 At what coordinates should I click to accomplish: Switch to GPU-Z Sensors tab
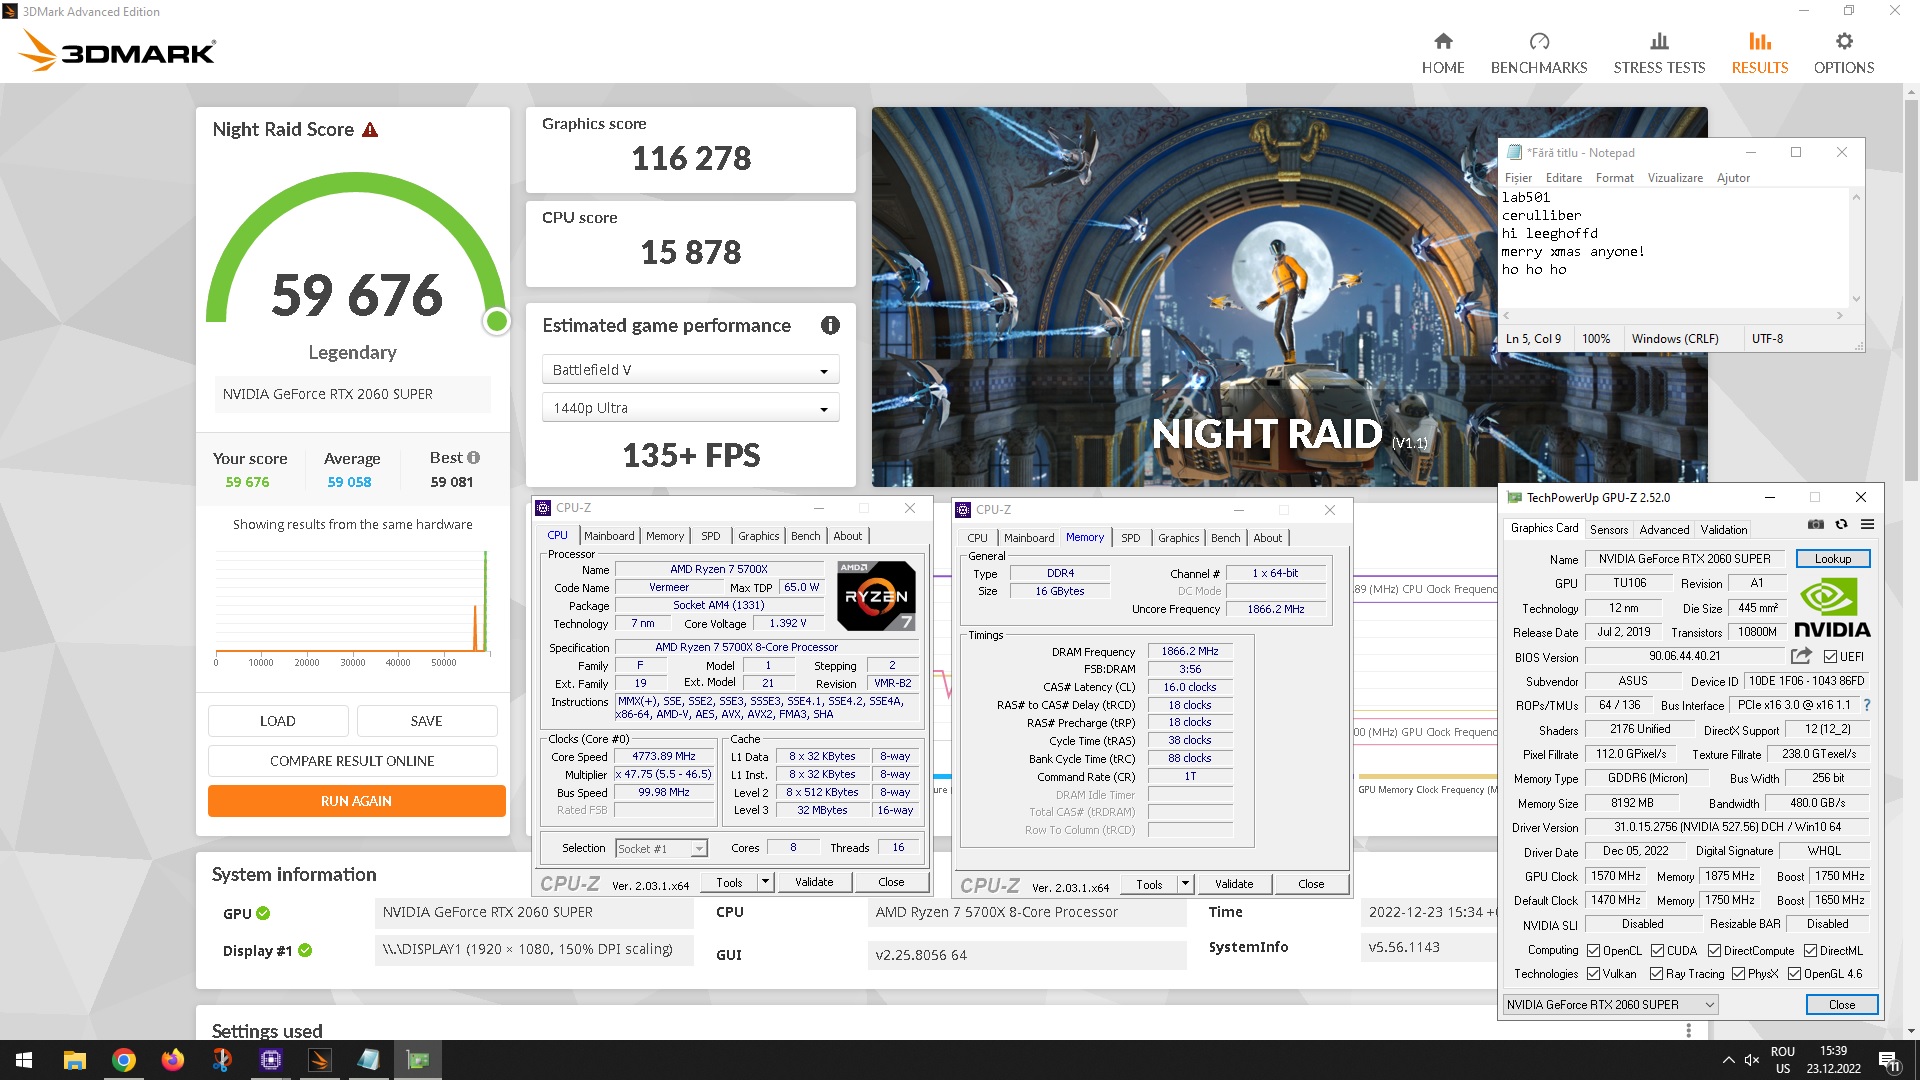point(1609,530)
